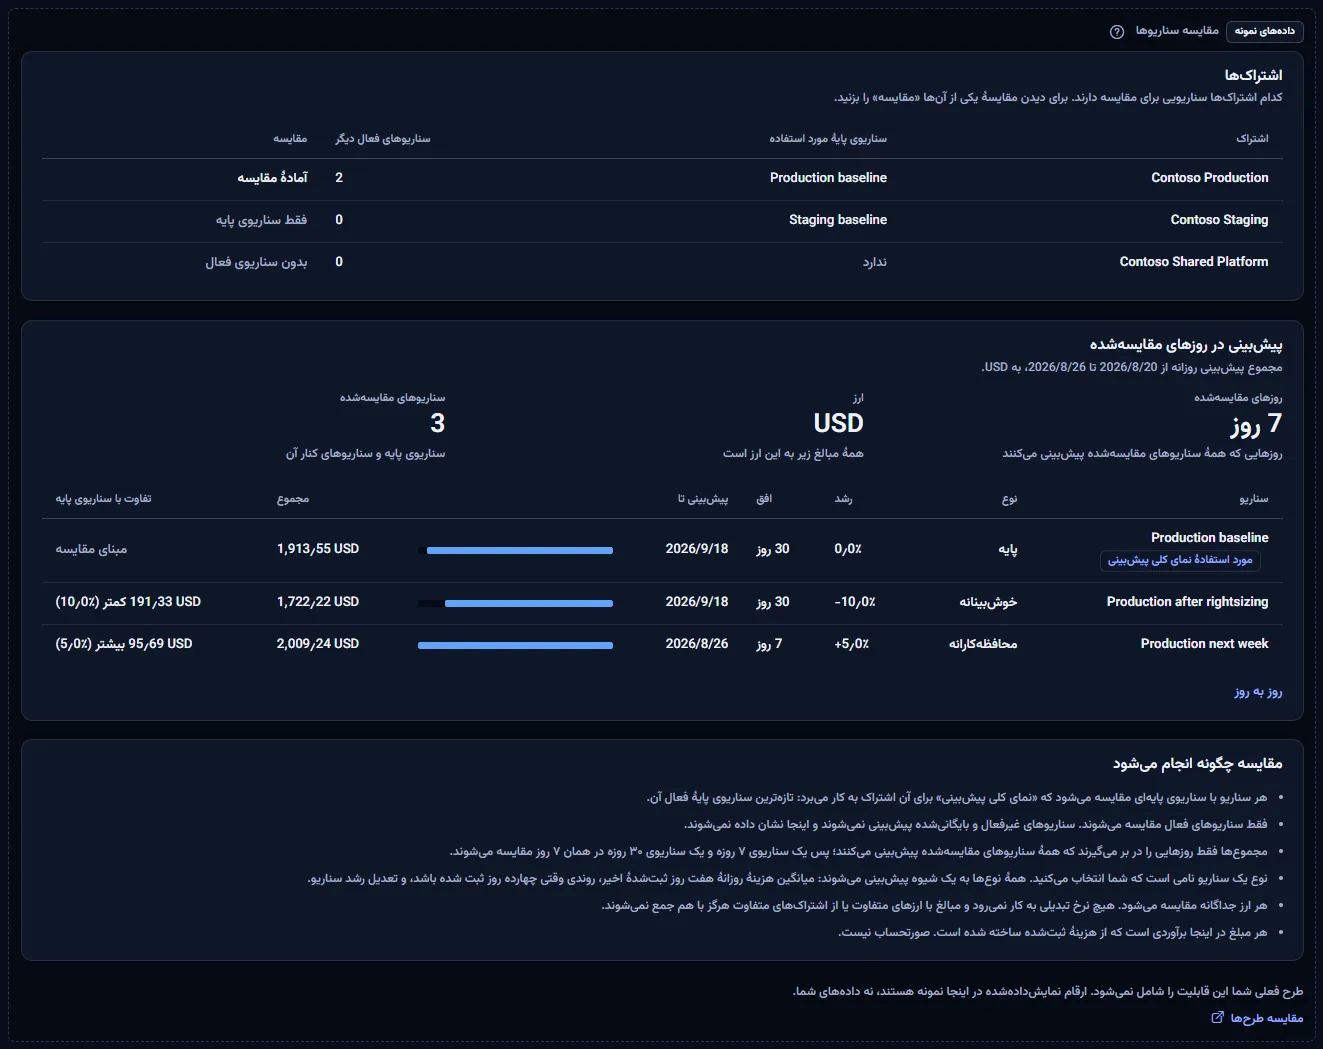Screen dimensions: 1323x1049
Task: Click the تفاوت با سناریوی پایه column header
Action: click(x=103, y=499)
